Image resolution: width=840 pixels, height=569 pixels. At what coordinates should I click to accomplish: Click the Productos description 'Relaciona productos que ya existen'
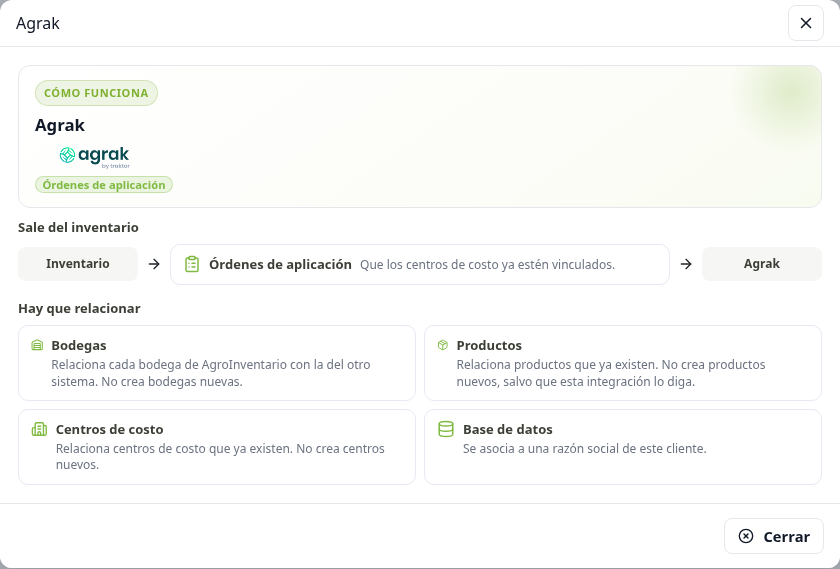(x=611, y=373)
